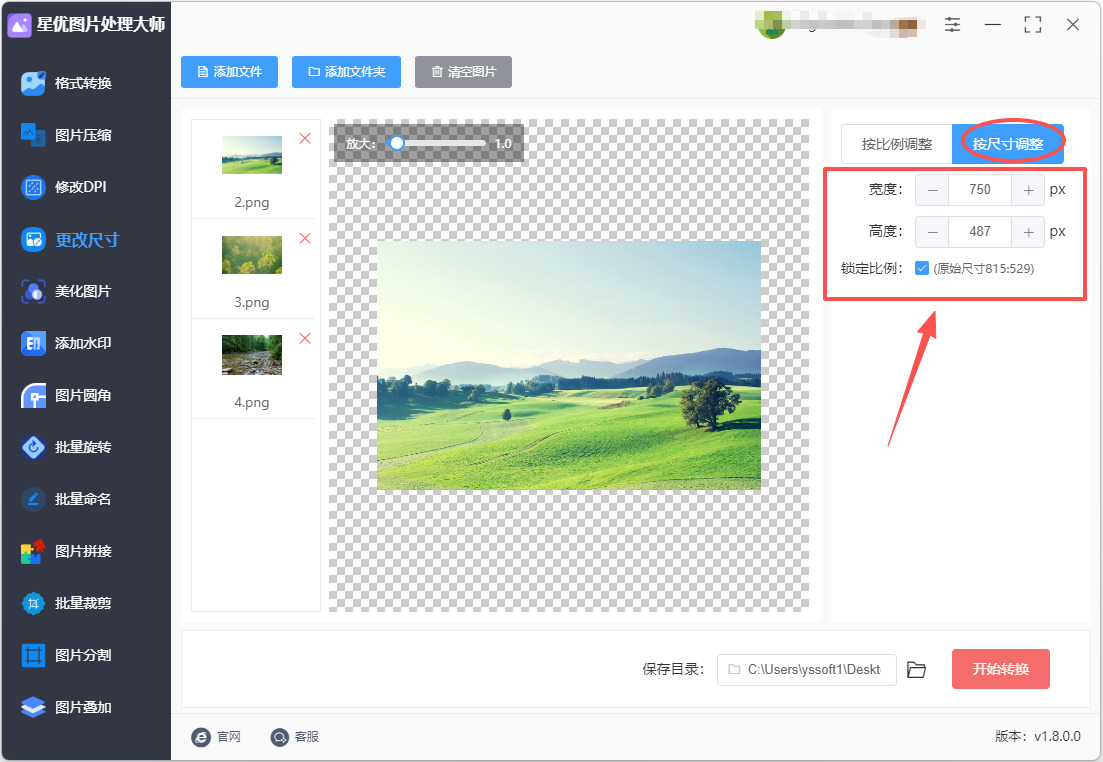The image size is (1103, 762).
Task: Open the 批量裁剪 batch crop tool
Action: [67, 603]
